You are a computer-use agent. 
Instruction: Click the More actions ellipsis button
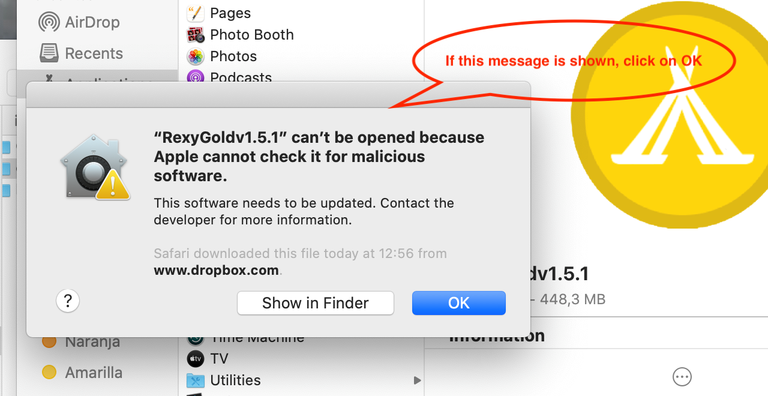[x=682, y=377]
